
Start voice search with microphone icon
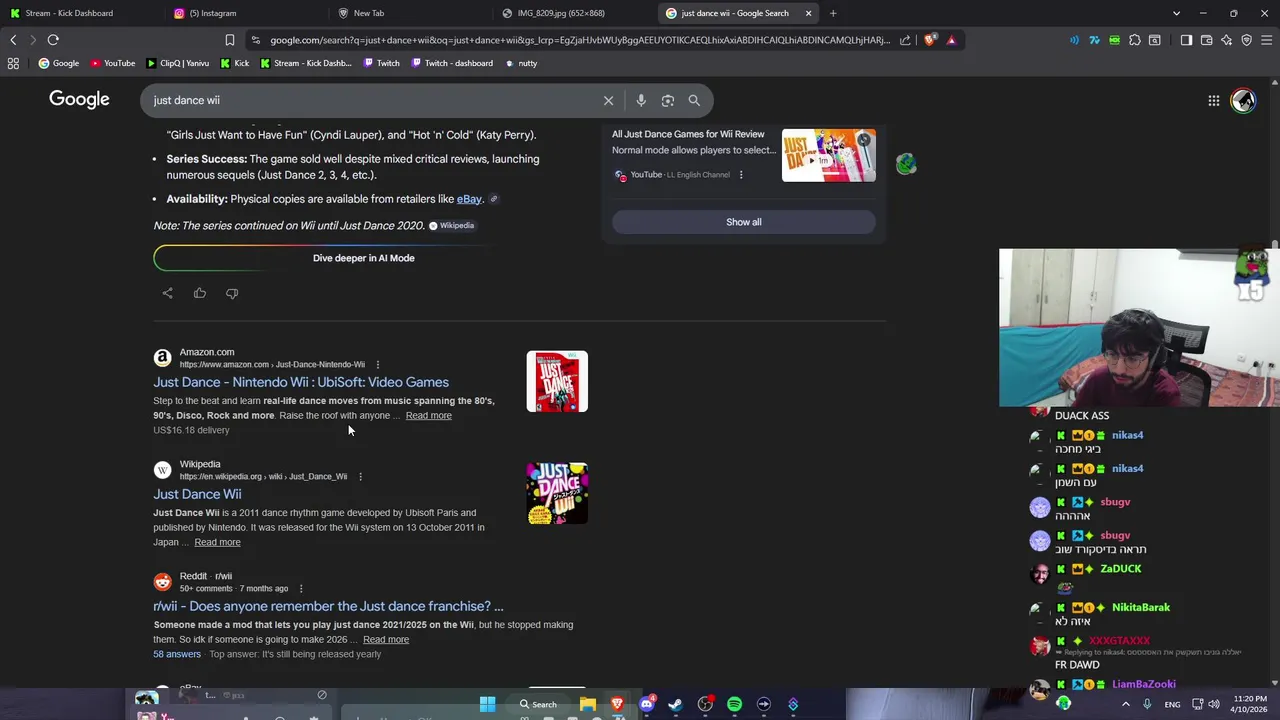(641, 100)
